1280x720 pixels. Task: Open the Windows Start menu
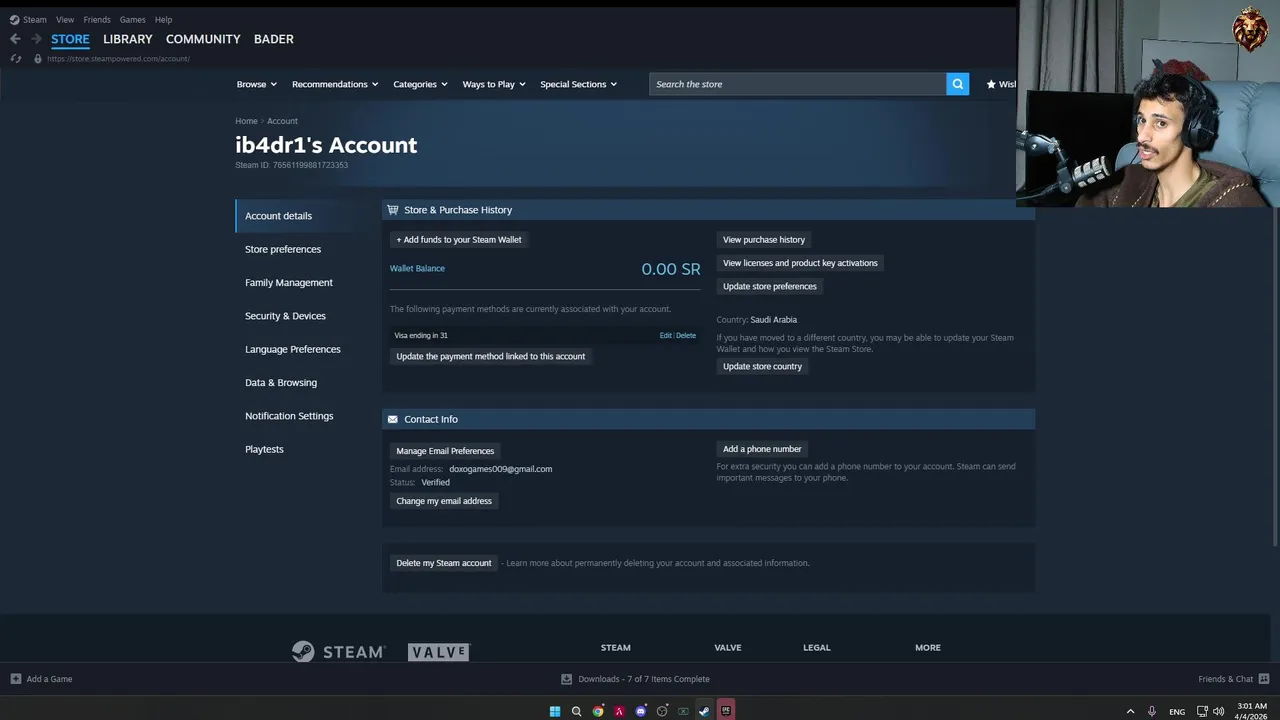555,711
